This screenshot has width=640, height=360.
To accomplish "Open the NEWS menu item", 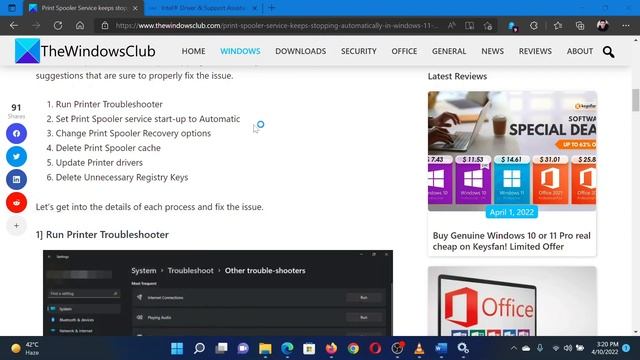I will 492,51.
